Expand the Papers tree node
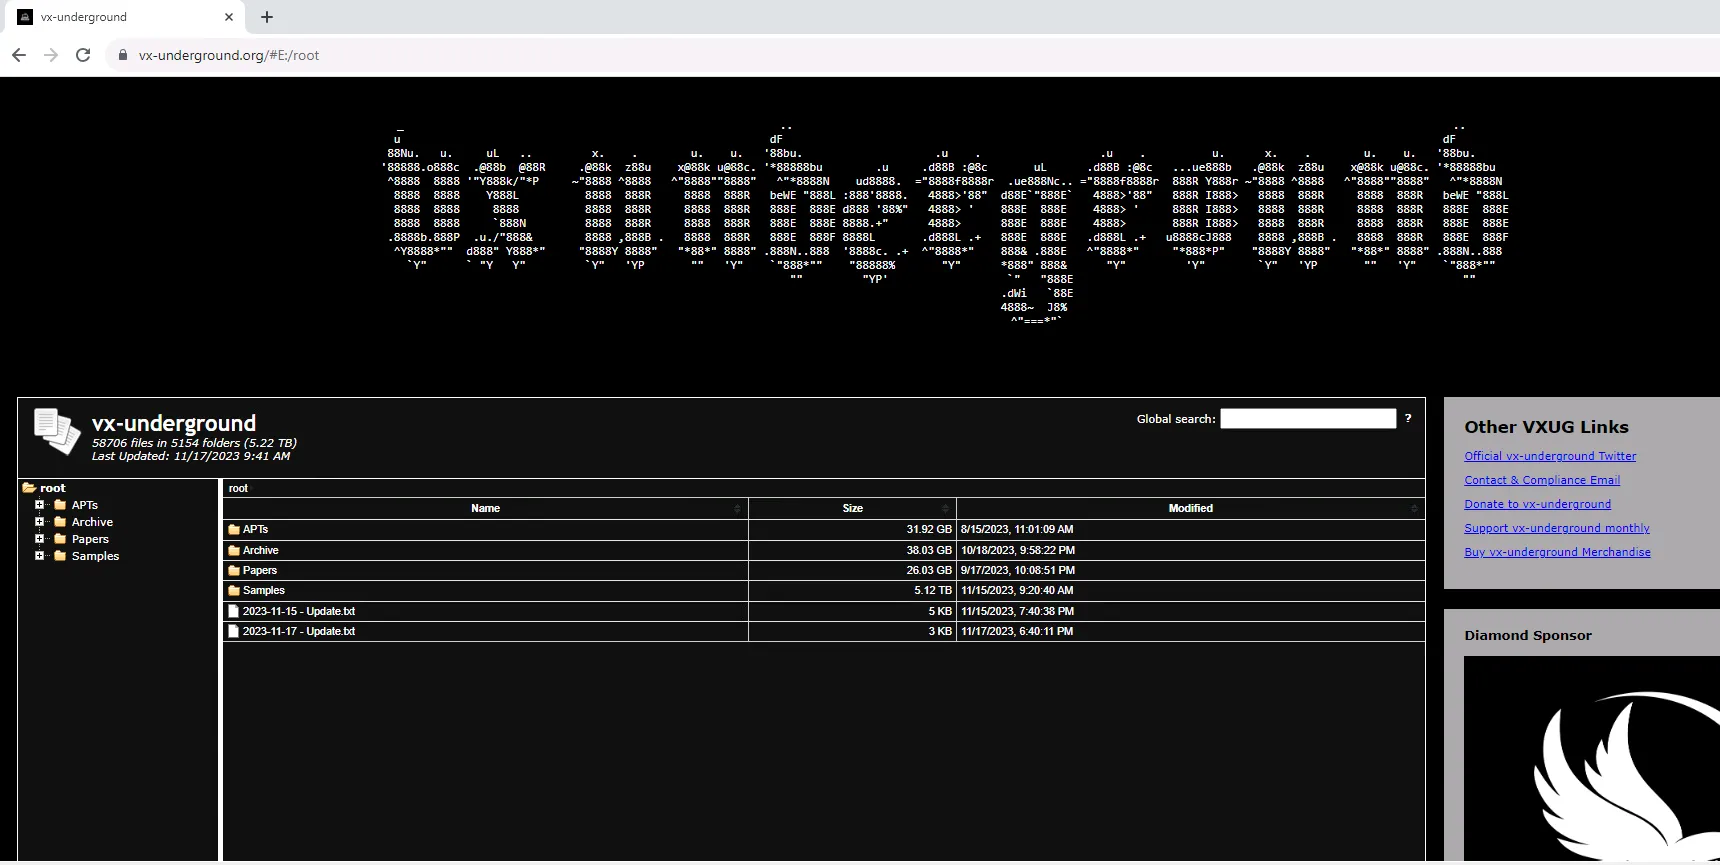1720x865 pixels. coord(40,539)
